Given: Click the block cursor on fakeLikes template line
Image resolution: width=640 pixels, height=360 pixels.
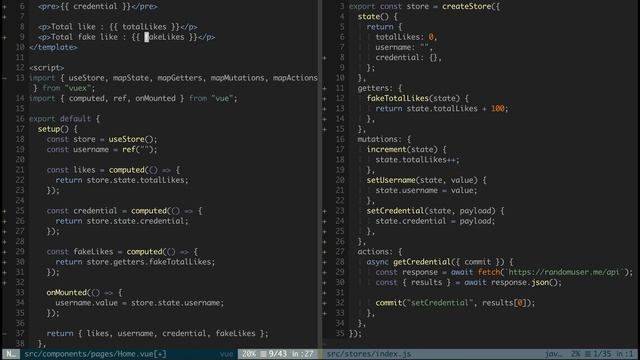Looking at the screenshot, I should coord(147,37).
